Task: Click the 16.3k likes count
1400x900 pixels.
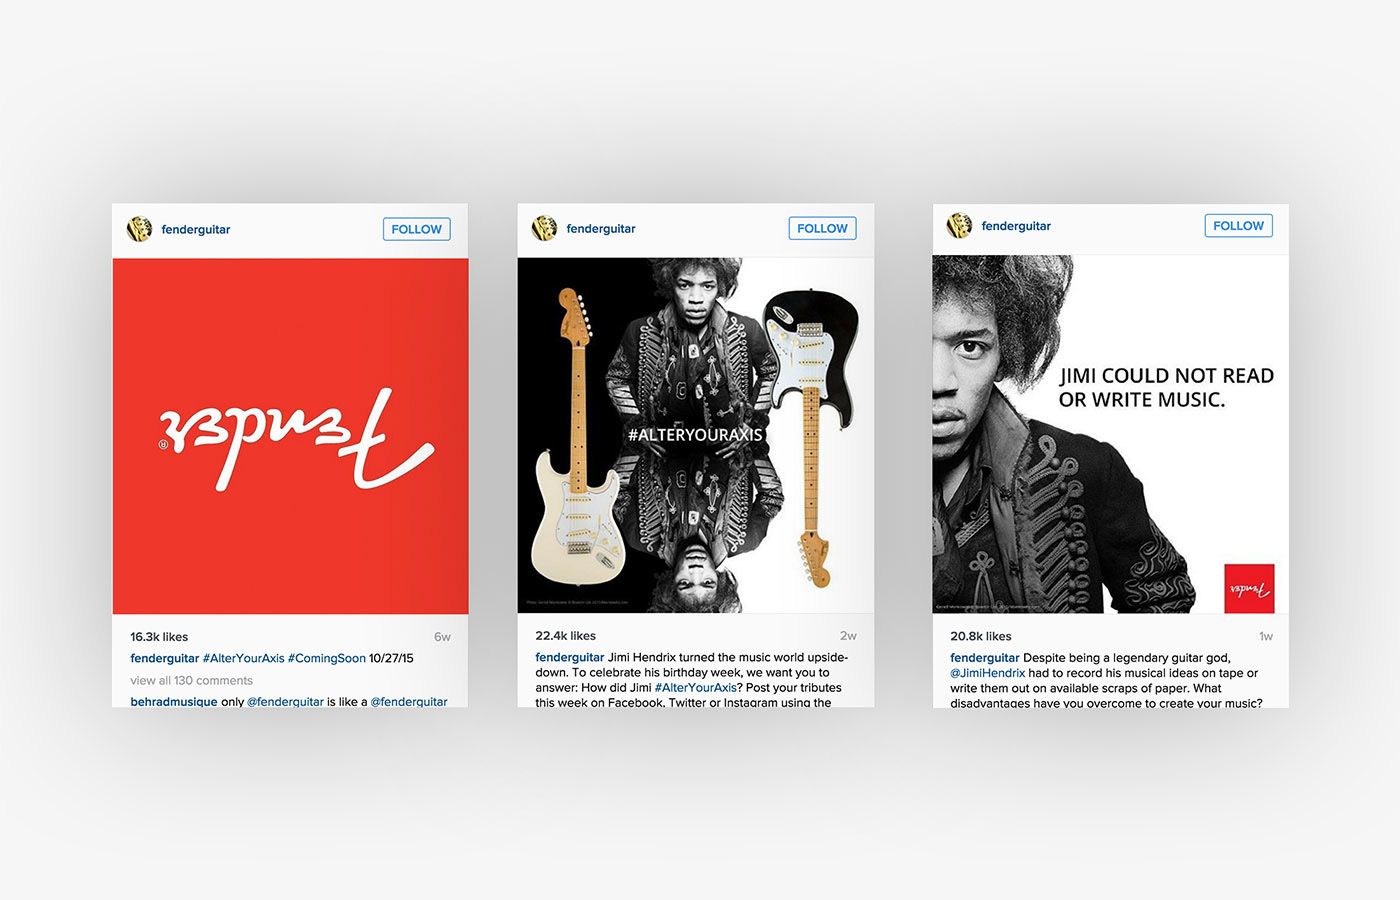Action: click(159, 637)
